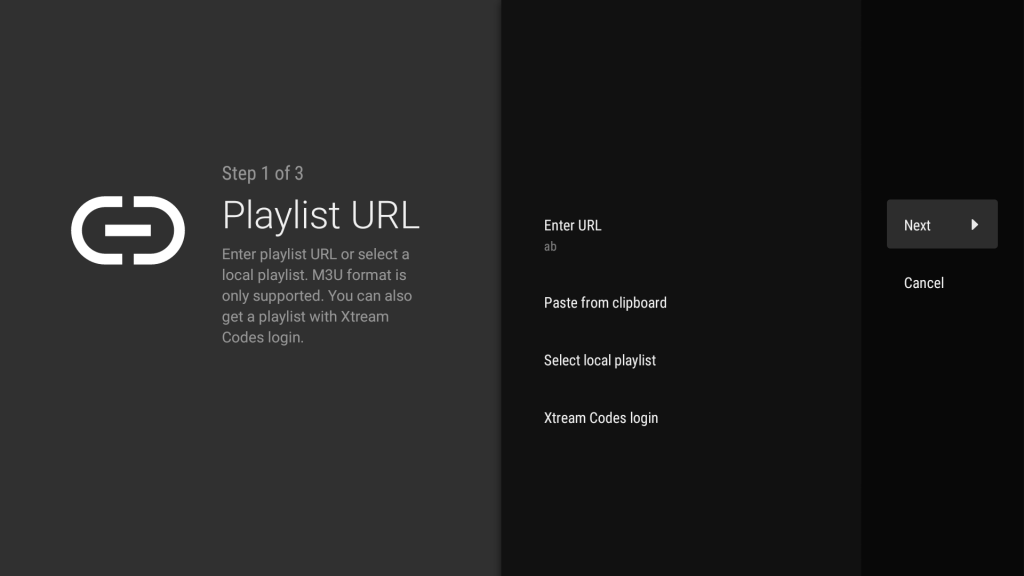Click the word "playlist" in Select local playlist
This screenshot has width=1024, height=576.
coord(632,360)
